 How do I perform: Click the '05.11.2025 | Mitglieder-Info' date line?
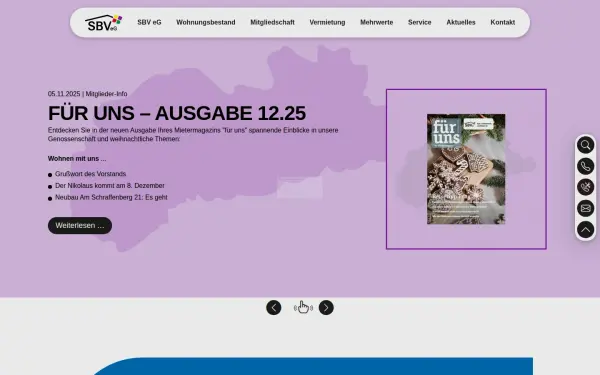88,94
